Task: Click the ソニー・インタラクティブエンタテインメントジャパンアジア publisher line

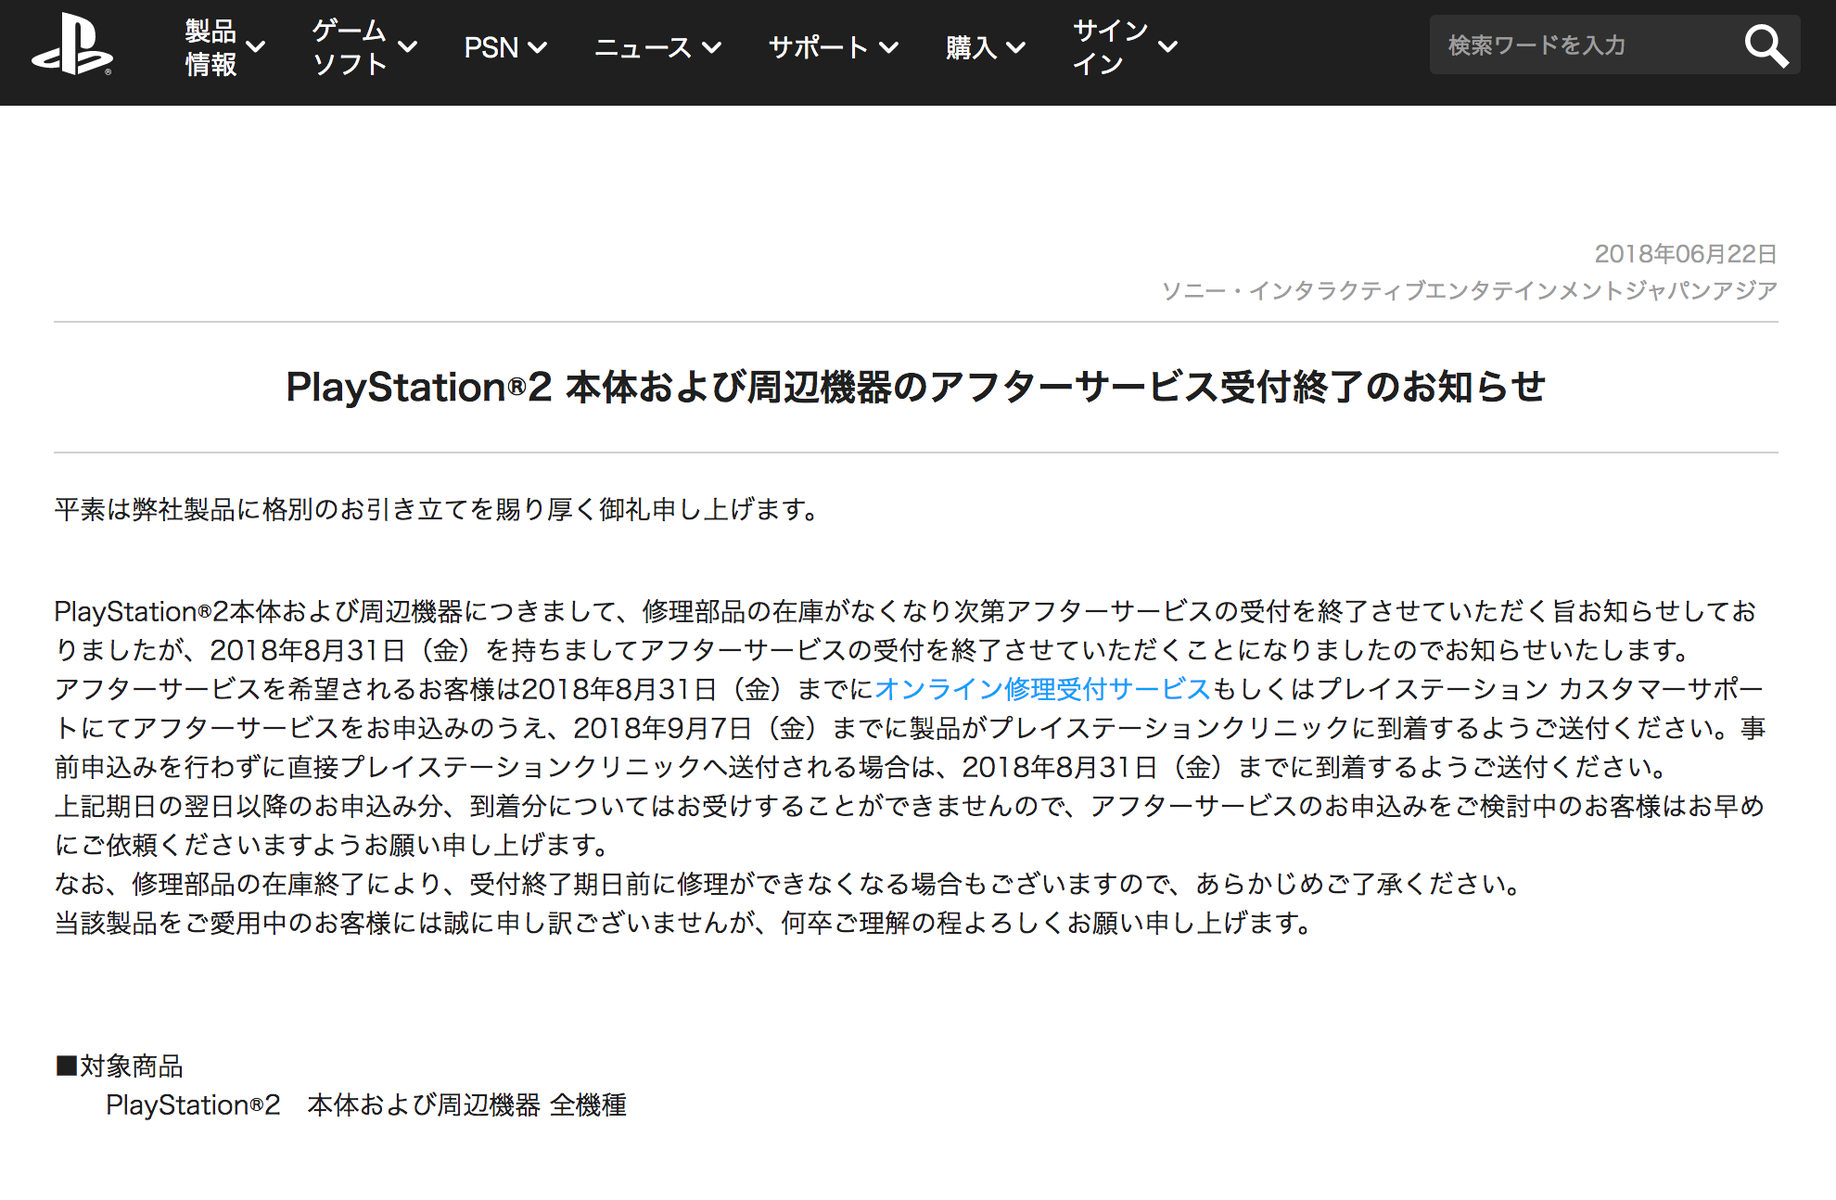Action: tap(1469, 291)
